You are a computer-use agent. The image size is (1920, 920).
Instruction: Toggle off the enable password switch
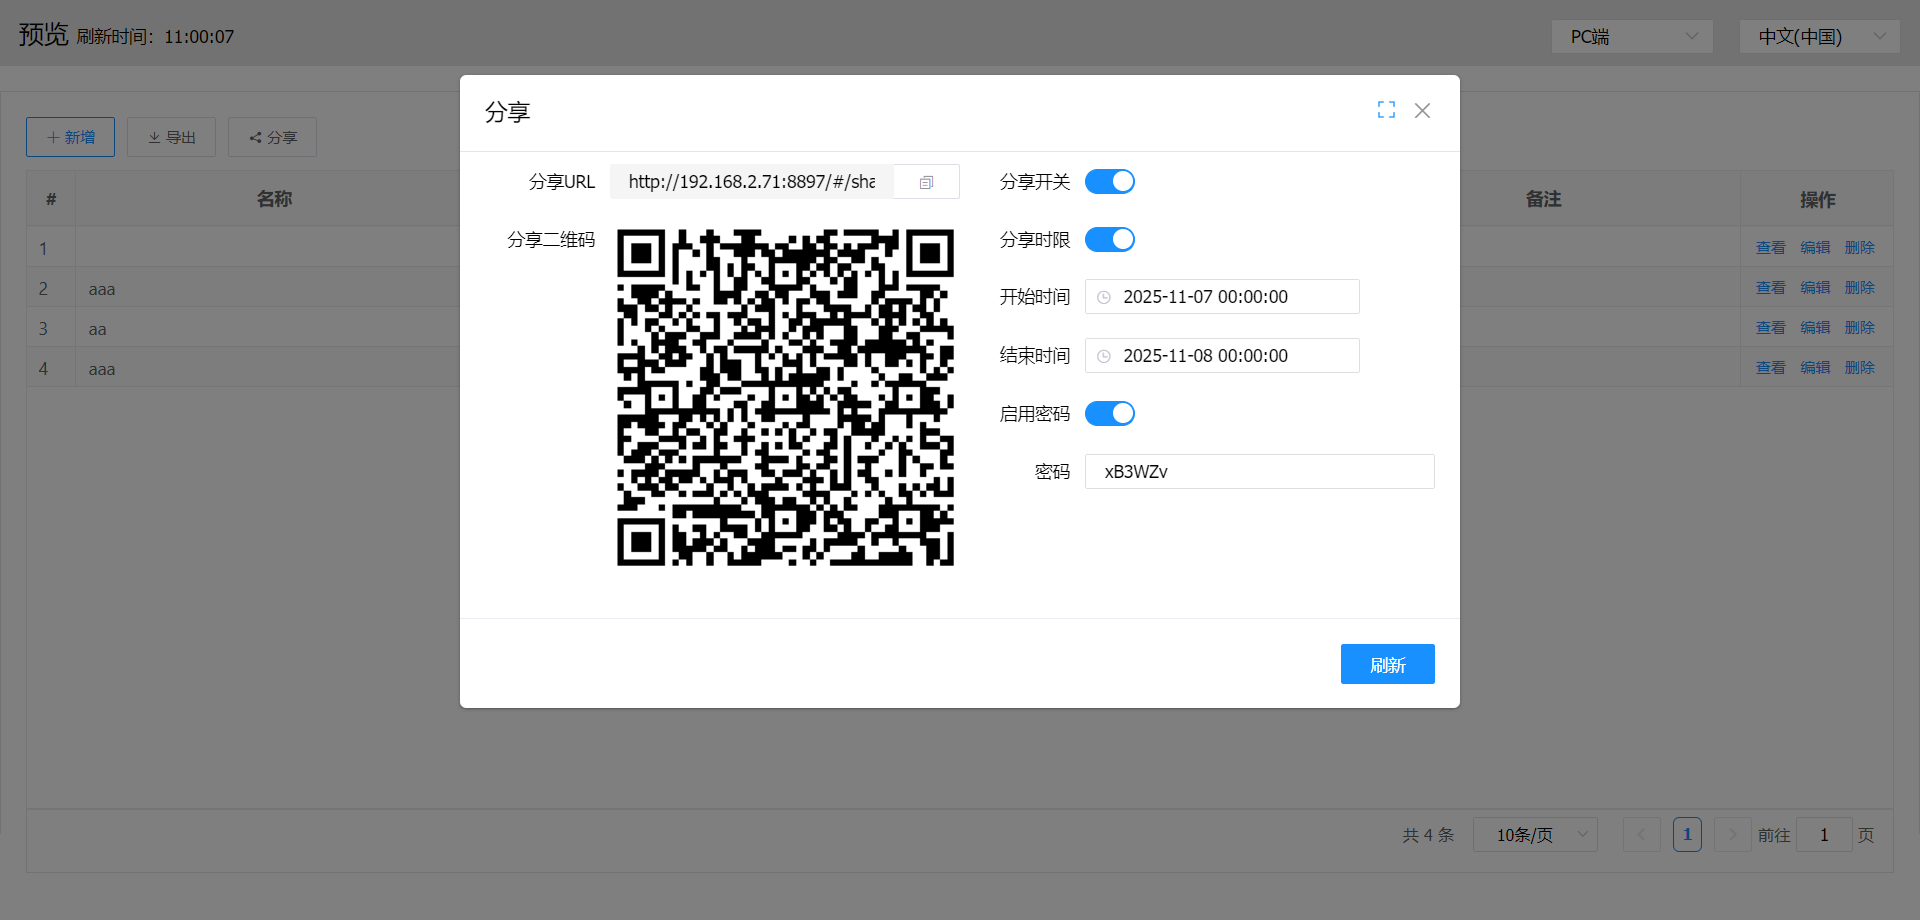click(x=1110, y=414)
